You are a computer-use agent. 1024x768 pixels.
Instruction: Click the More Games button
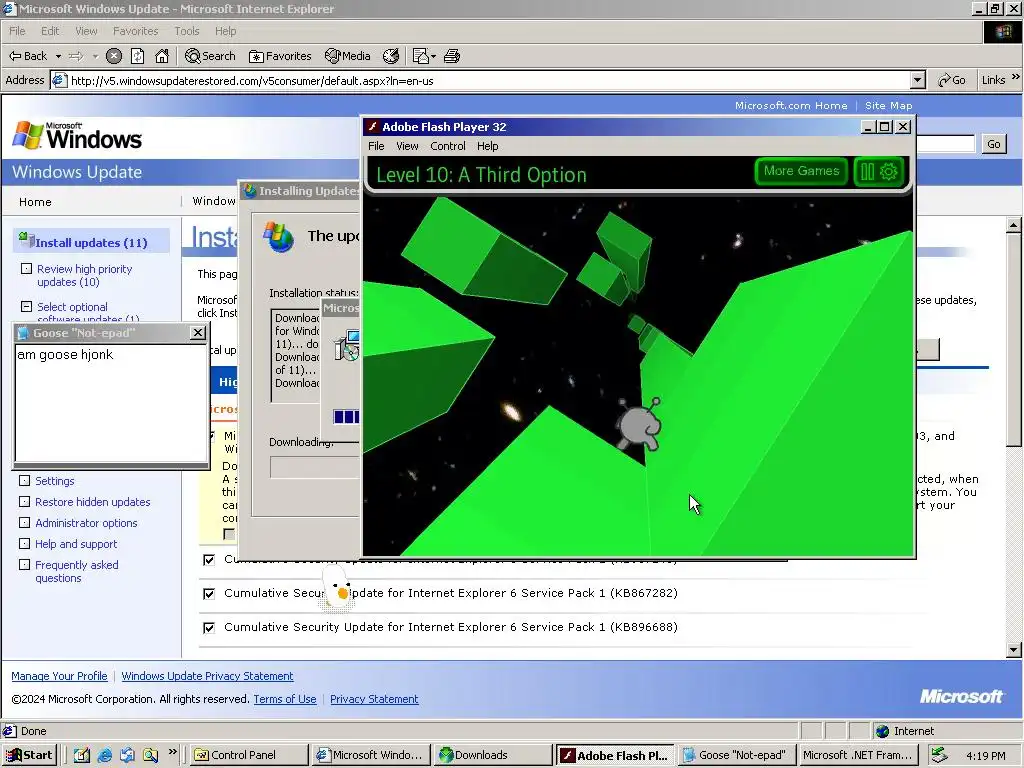click(x=801, y=171)
